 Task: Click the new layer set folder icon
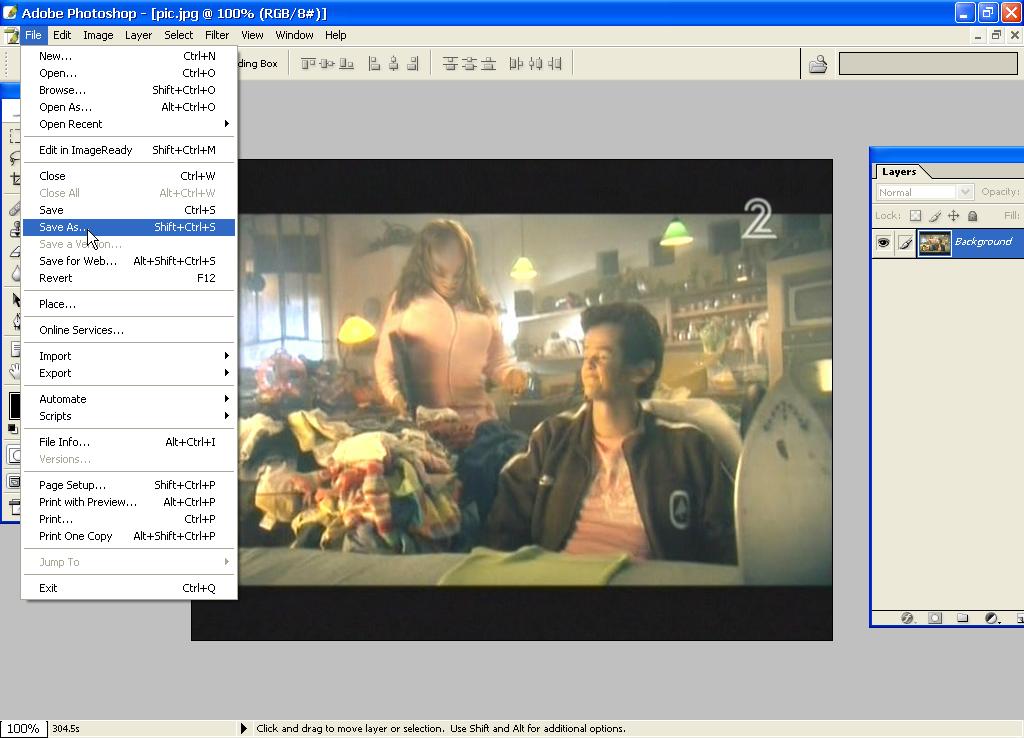pyautogui.click(x=962, y=618)
